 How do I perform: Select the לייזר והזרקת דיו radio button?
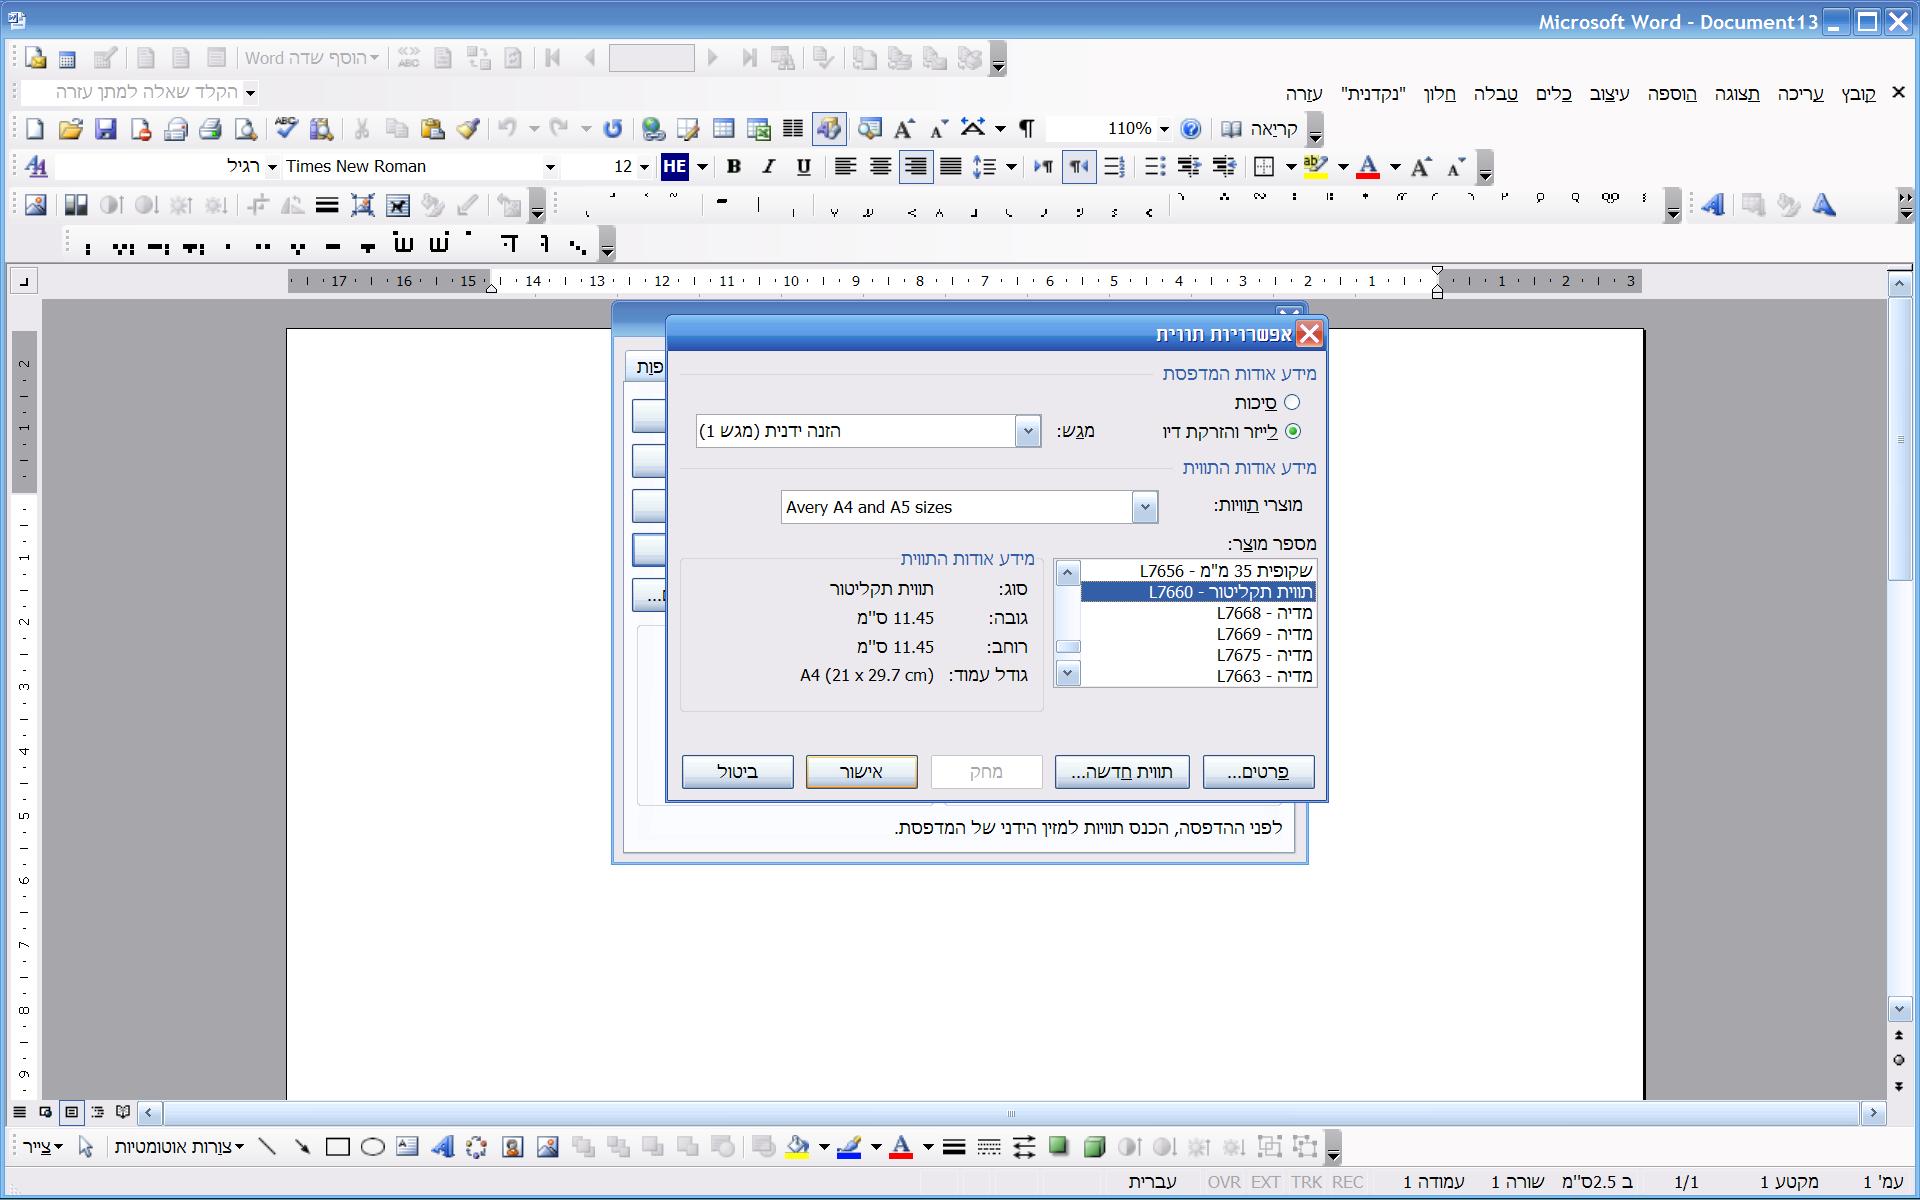[x=1292, y=431]
